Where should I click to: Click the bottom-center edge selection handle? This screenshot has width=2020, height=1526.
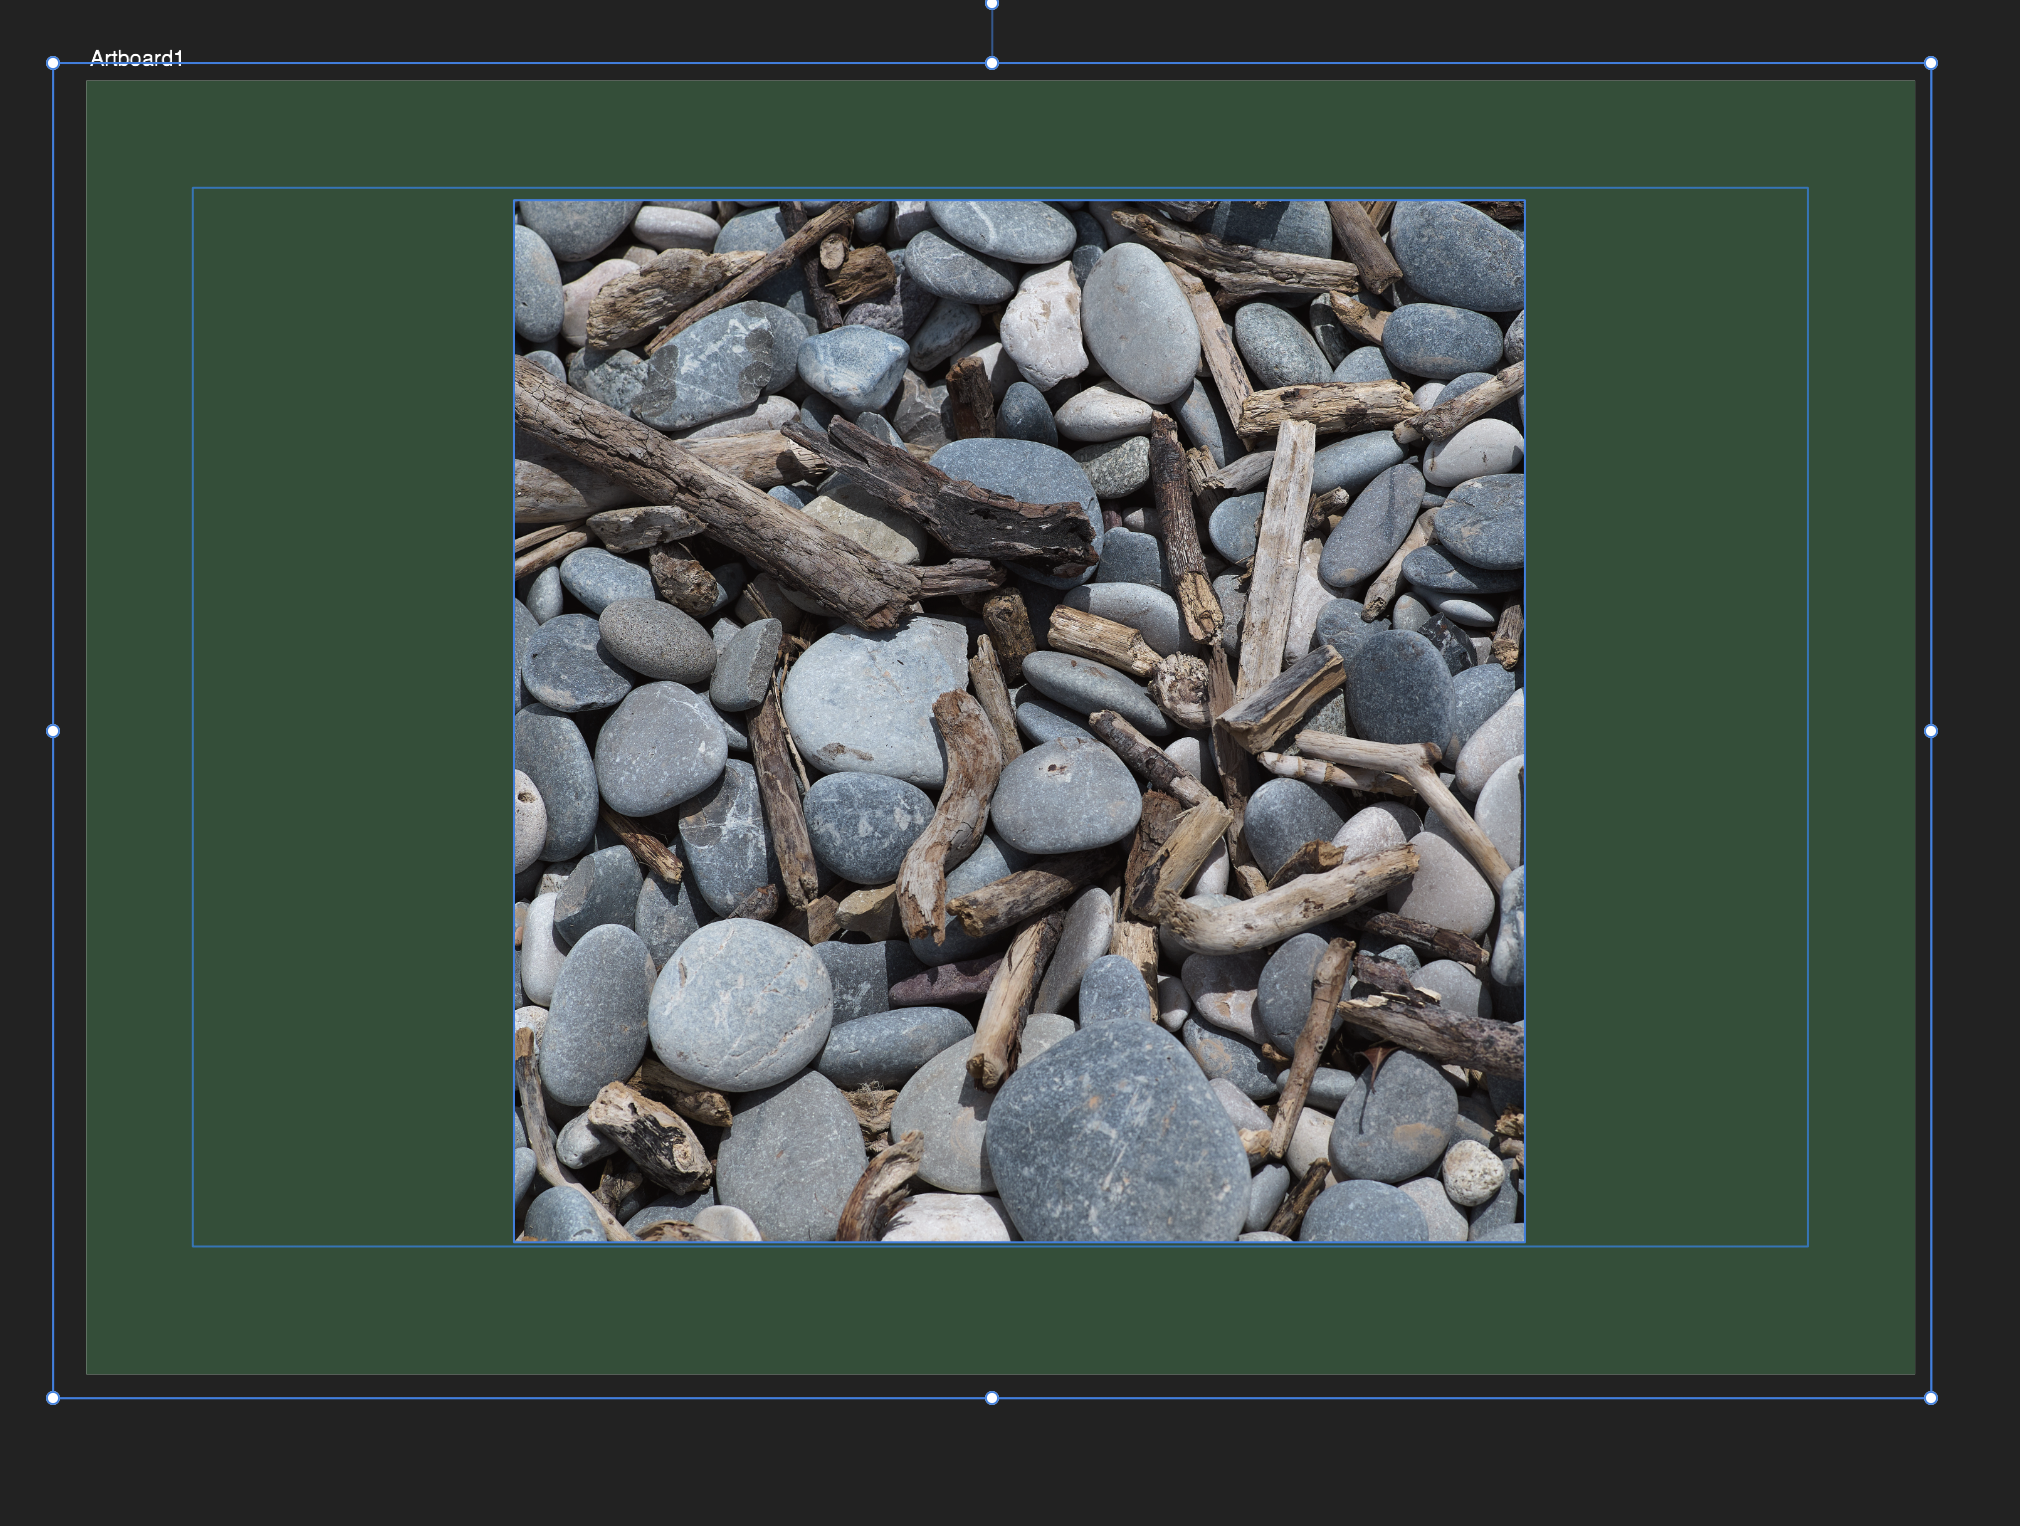pyautogui.click(x=992, y=1398)
